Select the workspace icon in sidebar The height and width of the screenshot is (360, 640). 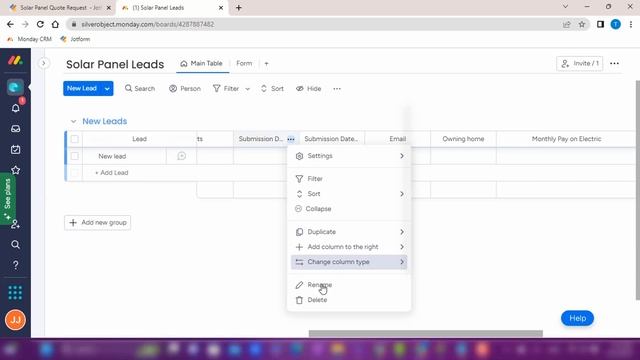click(x=15, y=87)
